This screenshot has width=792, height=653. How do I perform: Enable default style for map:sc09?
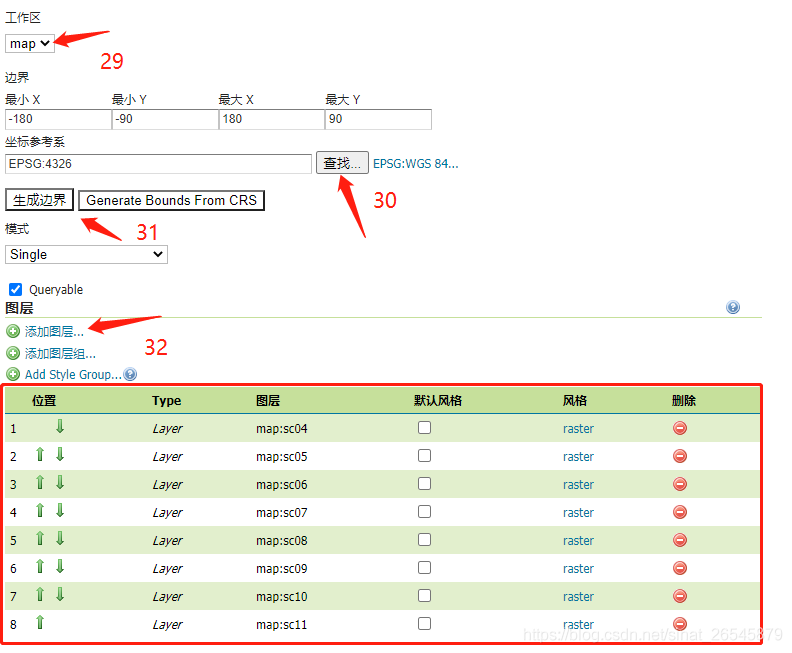coord(424,568)
